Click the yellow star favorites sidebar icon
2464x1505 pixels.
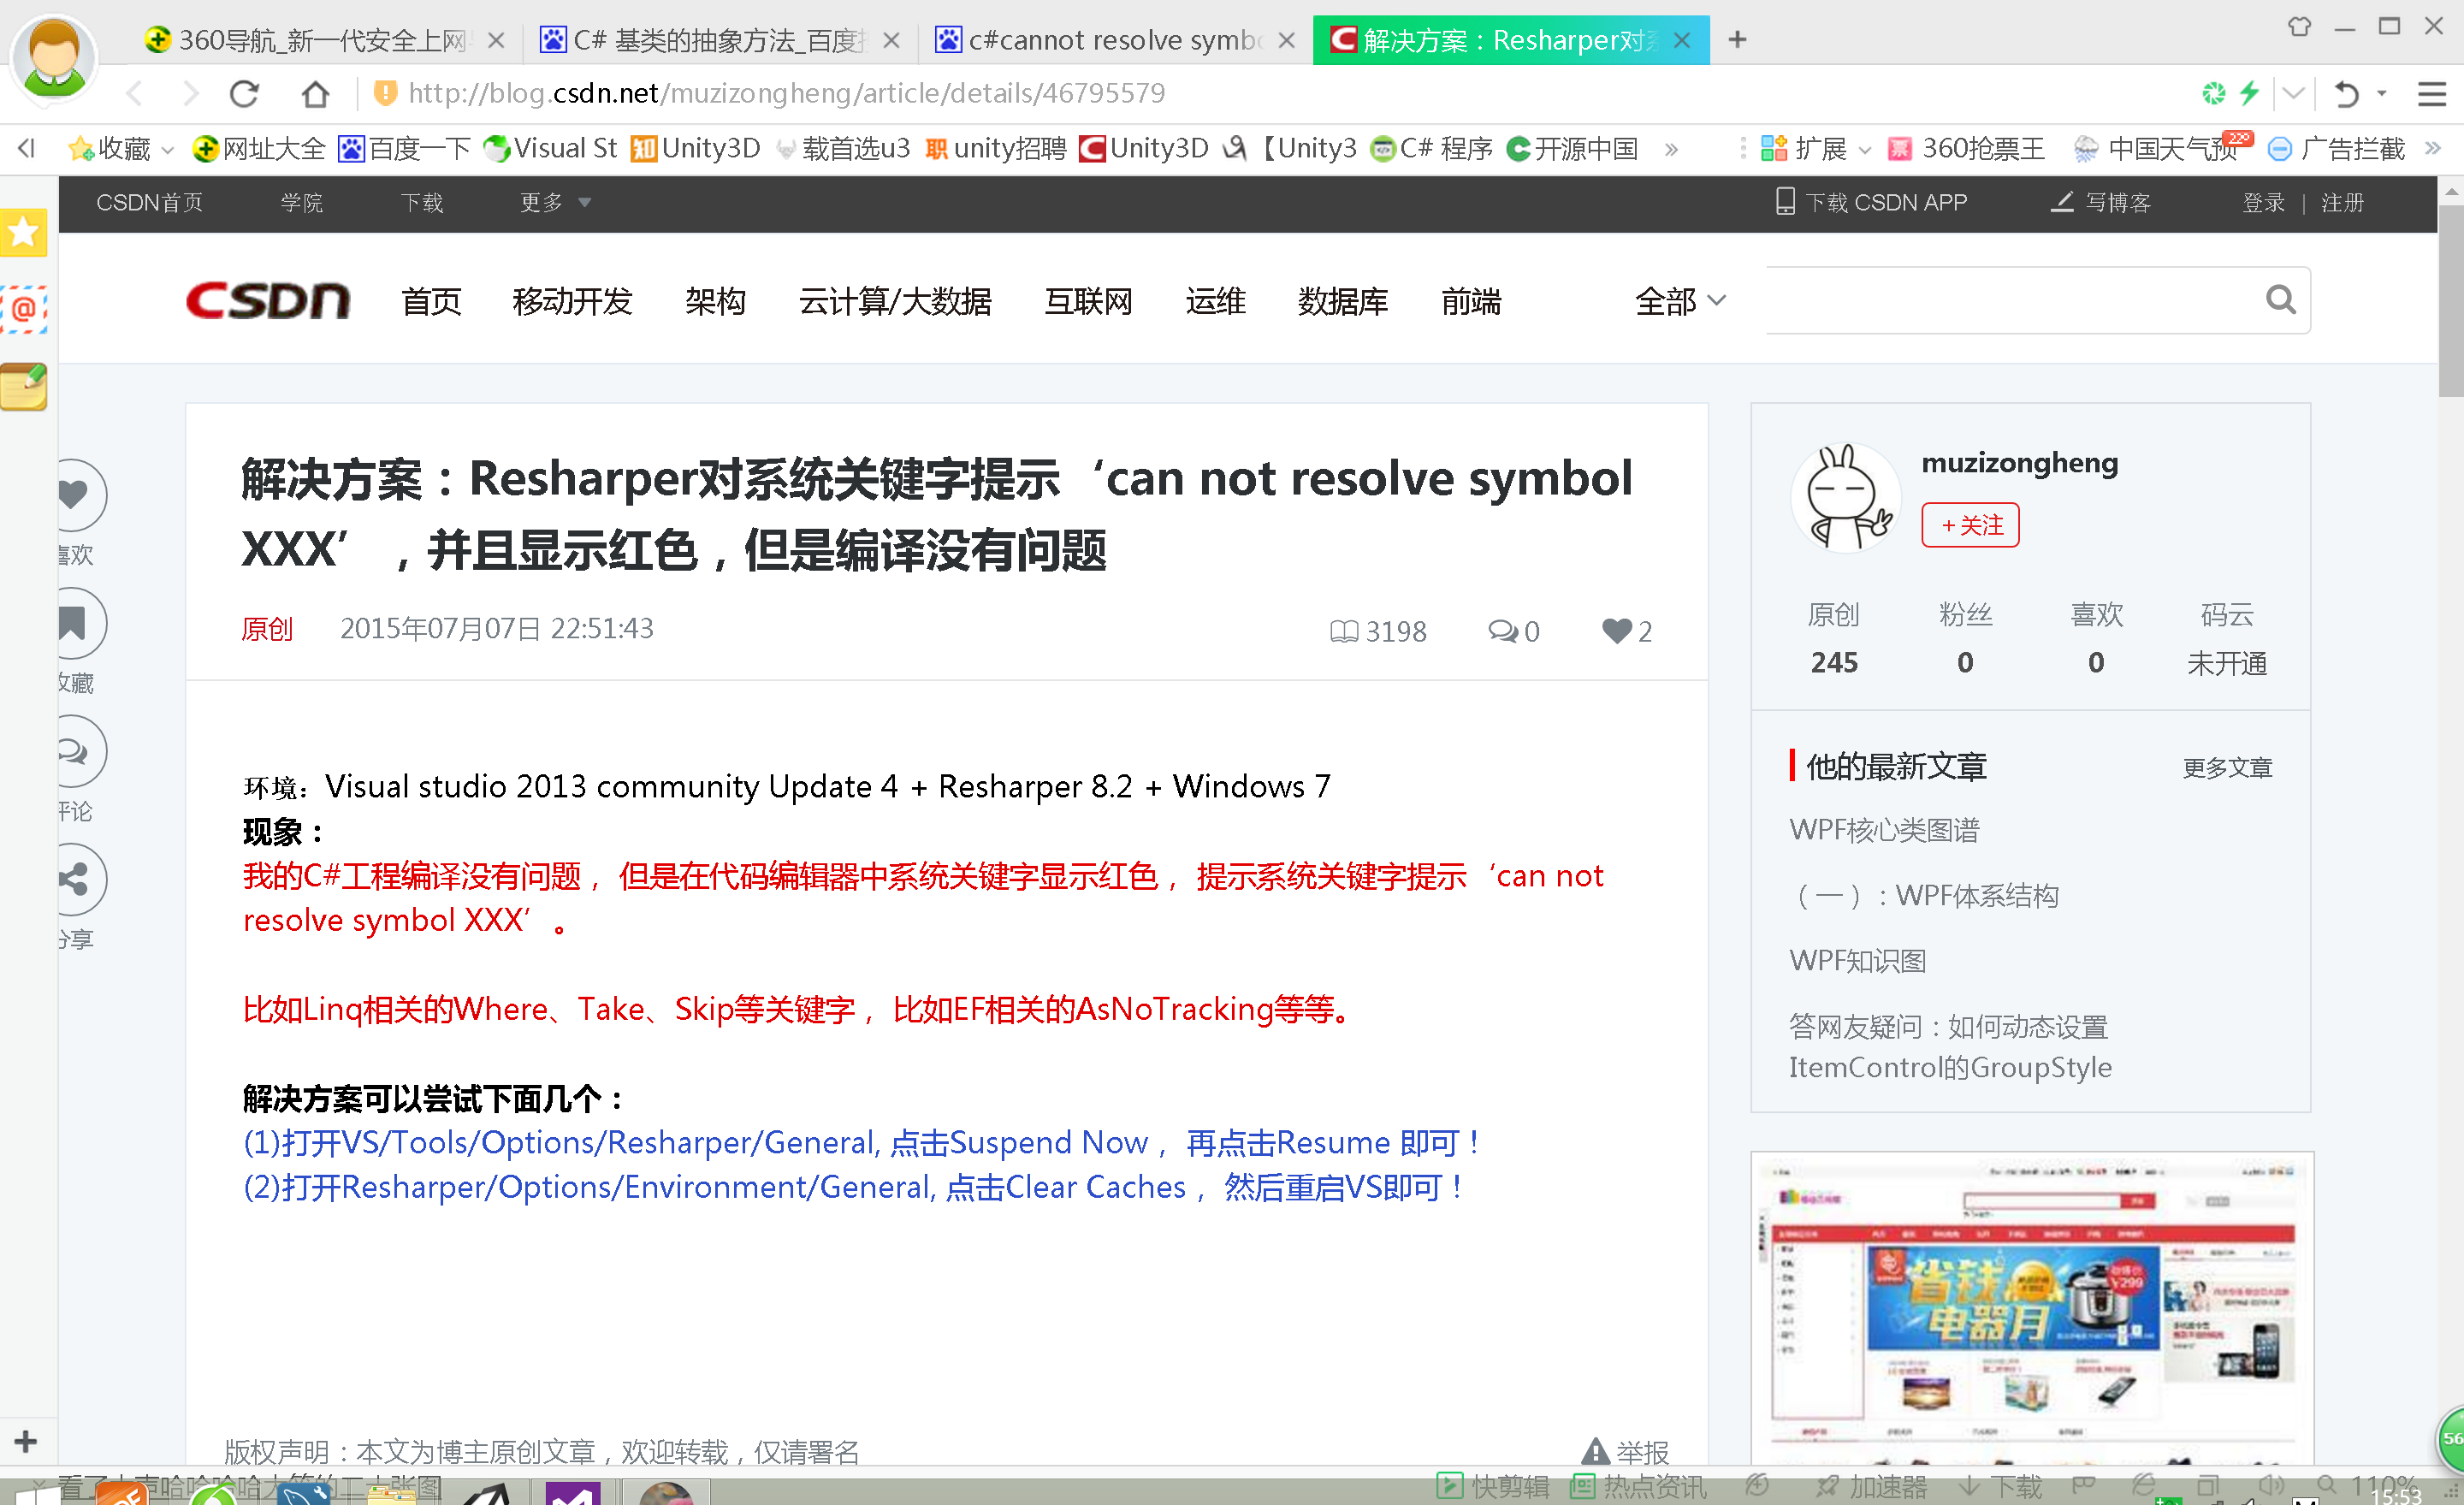pyautogui.click(x=23, y=232)
